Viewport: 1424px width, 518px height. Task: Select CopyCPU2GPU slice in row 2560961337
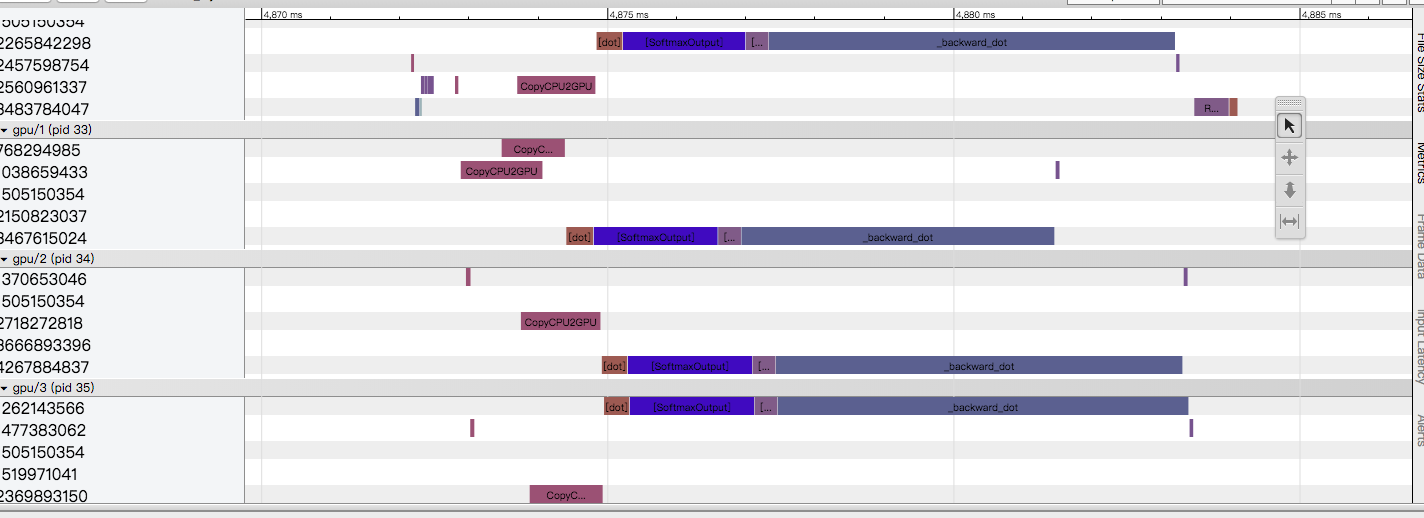tap(556, 85)
